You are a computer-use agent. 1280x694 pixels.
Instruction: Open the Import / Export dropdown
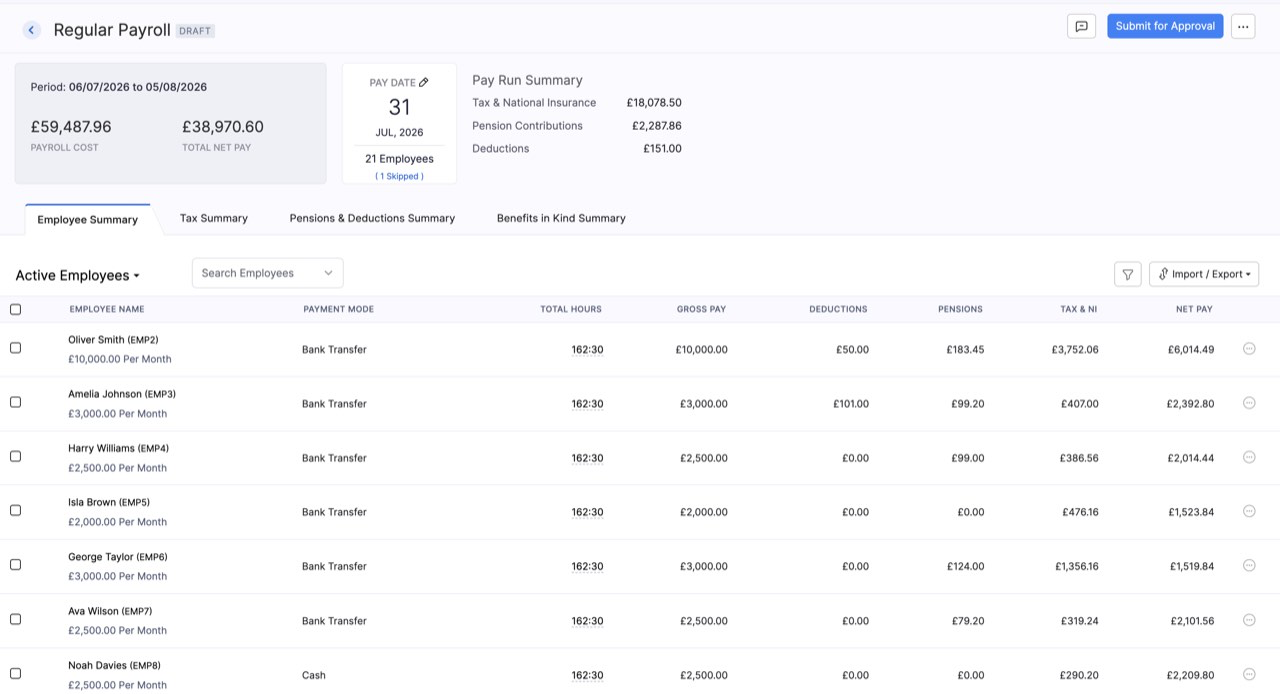click(1204, 274)
